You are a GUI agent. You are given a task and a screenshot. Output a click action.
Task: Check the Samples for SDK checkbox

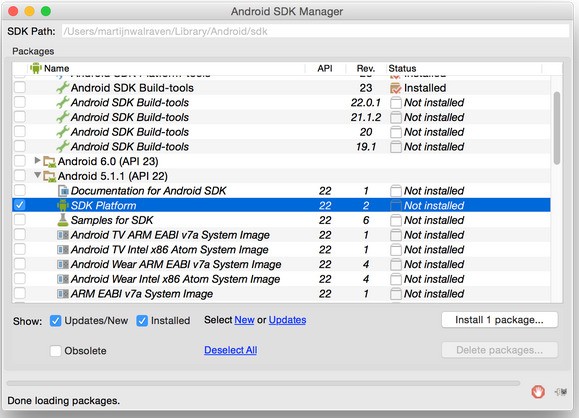pos(20,220)
